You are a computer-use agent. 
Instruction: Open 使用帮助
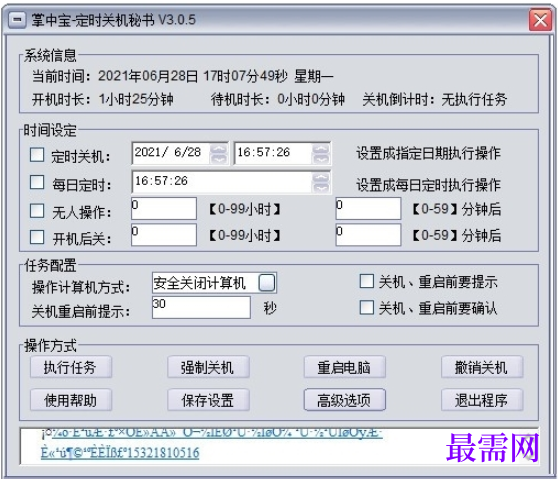click(x=71, y=400)
